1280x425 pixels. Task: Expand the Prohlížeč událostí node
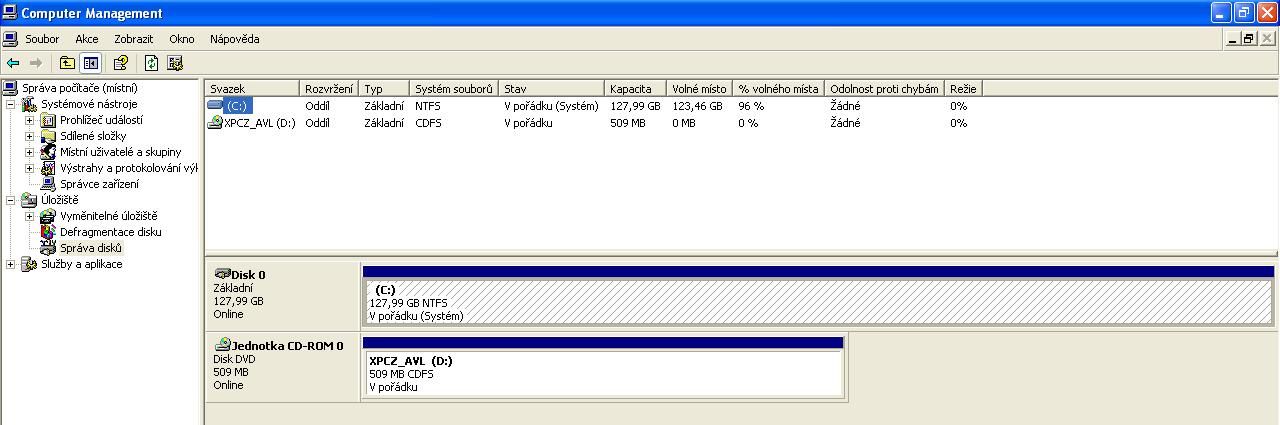(x=30, y=120)
